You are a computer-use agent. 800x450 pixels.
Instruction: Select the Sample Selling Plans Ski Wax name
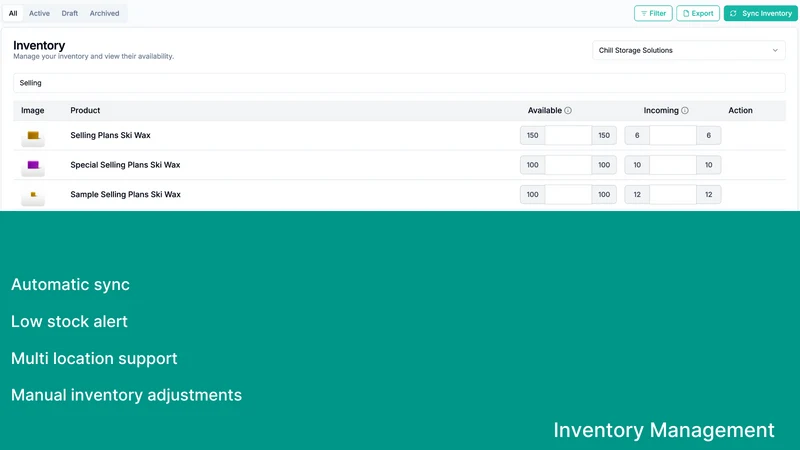point(126,194)
